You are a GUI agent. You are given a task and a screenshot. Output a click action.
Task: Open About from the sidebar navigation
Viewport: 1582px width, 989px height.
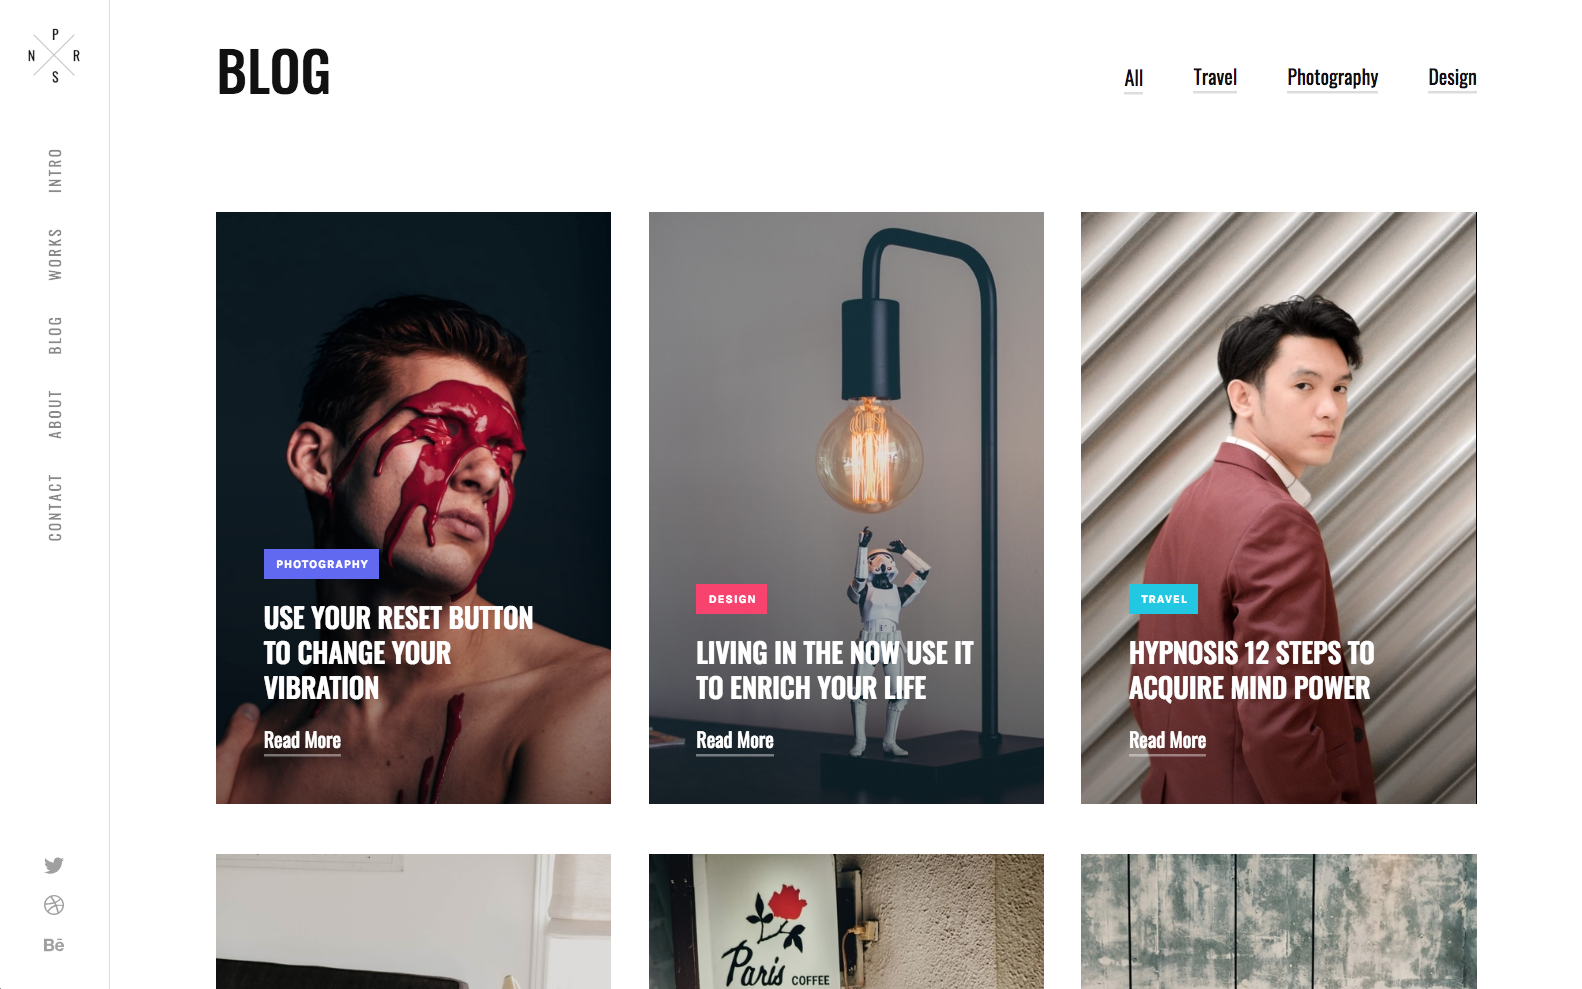(x=55, y=414)
